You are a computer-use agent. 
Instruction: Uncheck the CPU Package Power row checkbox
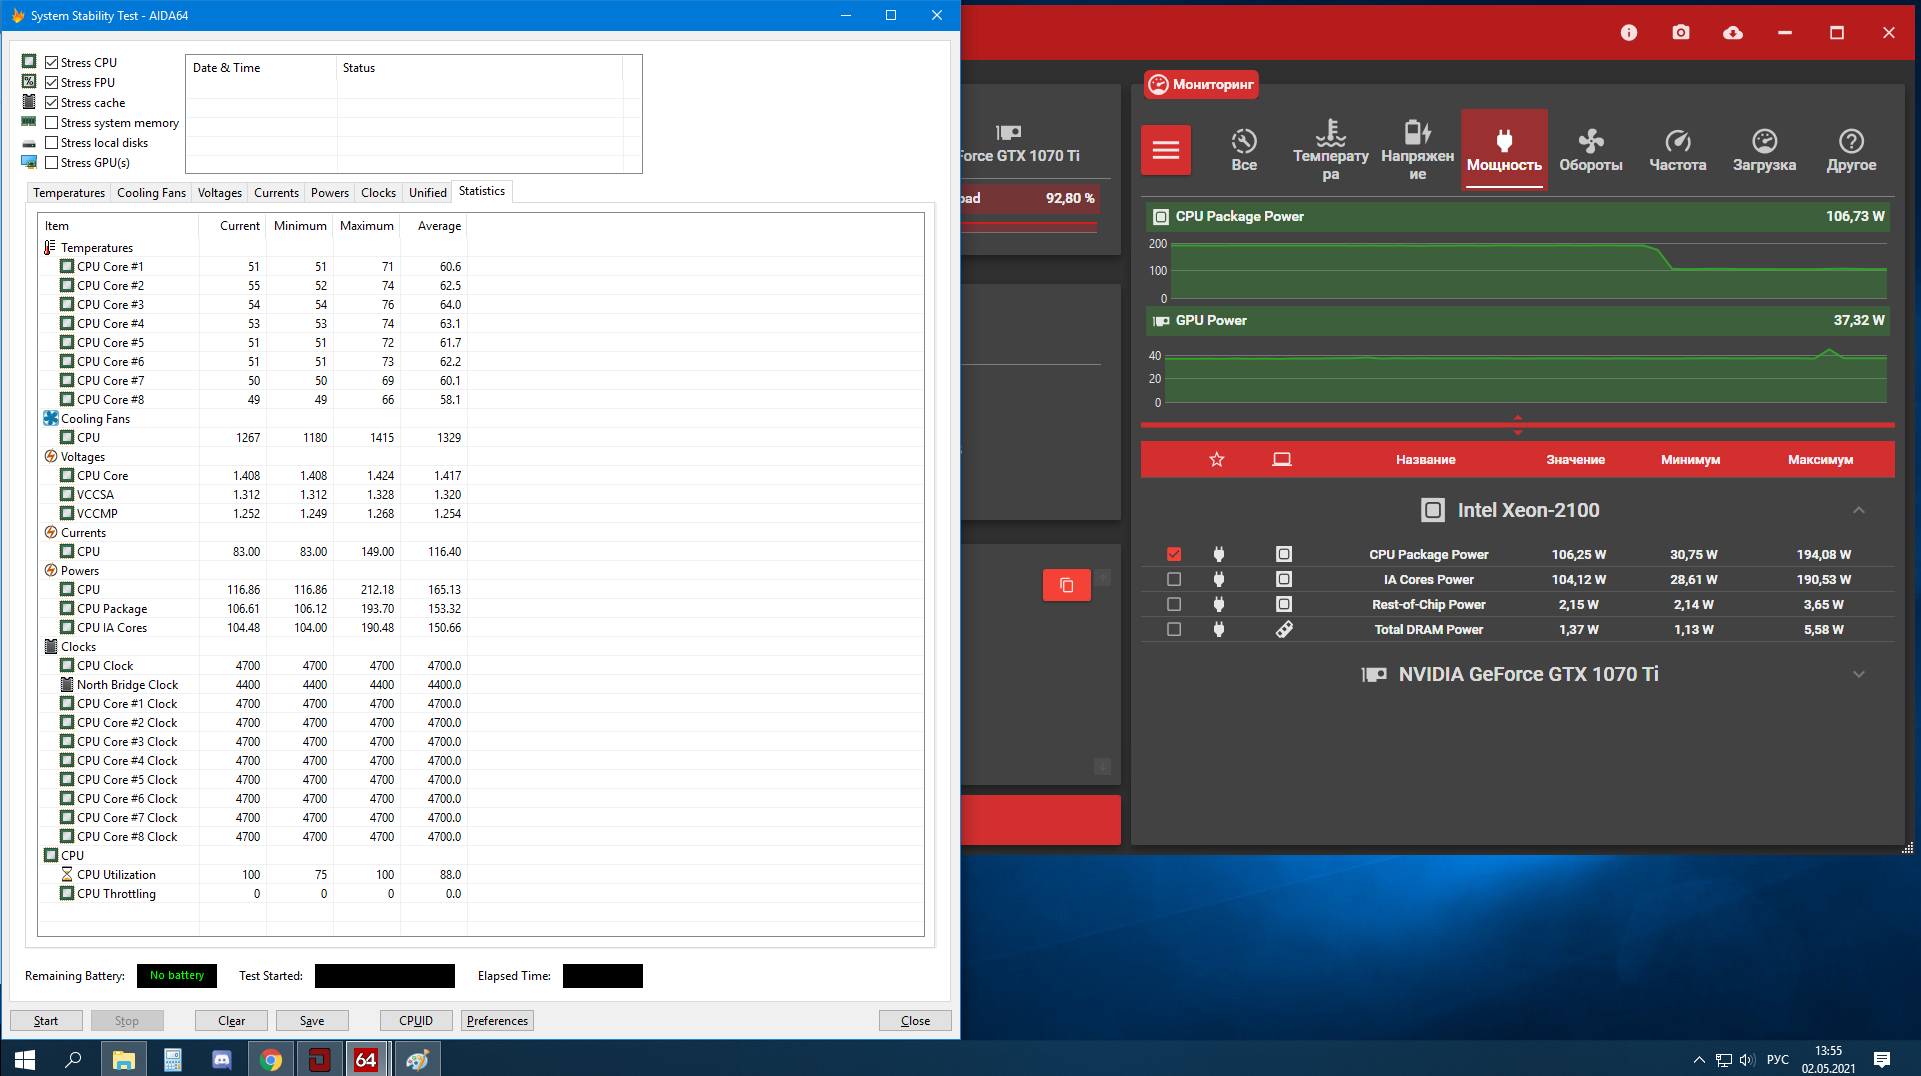tap(1174, 554)
